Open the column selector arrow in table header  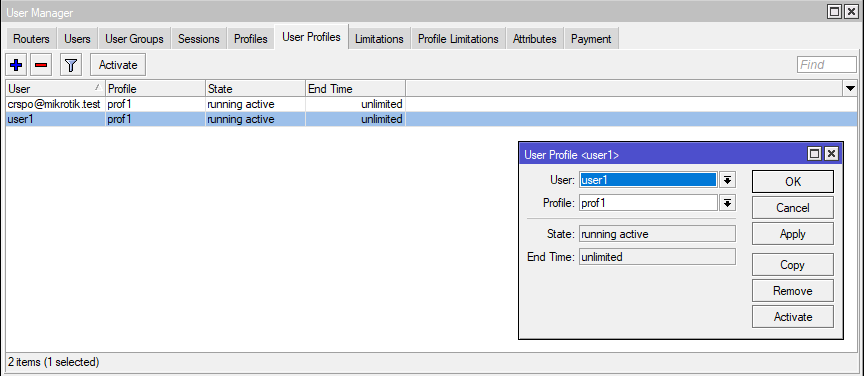point(850,88)
